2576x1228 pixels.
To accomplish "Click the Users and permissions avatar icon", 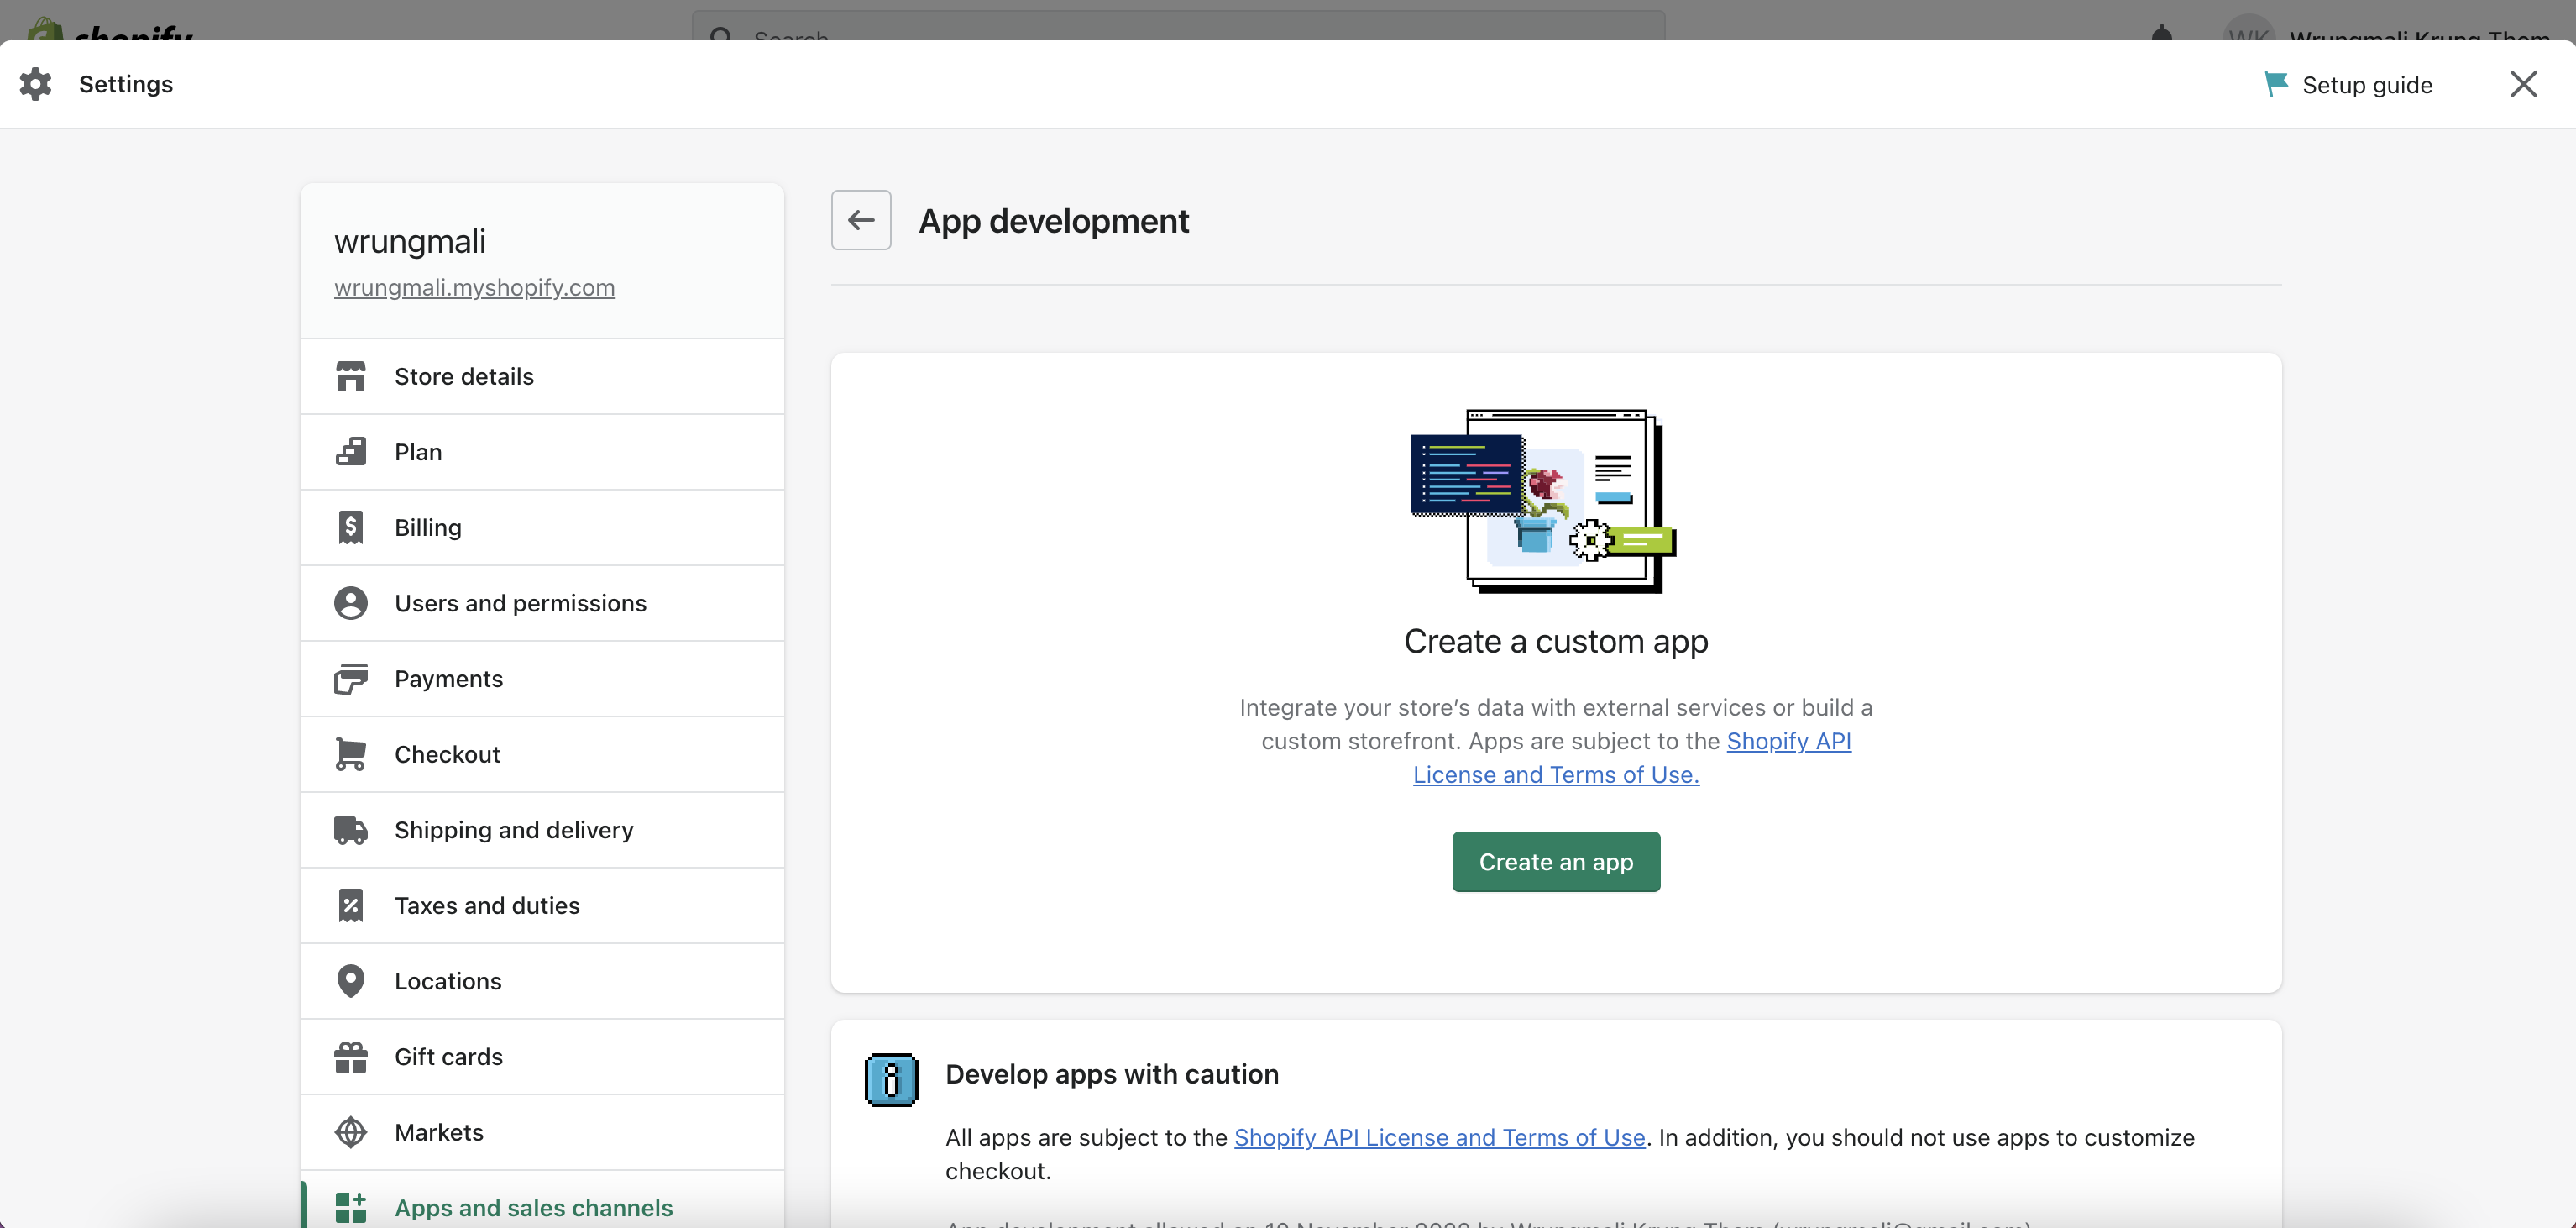I will [351, 603].
